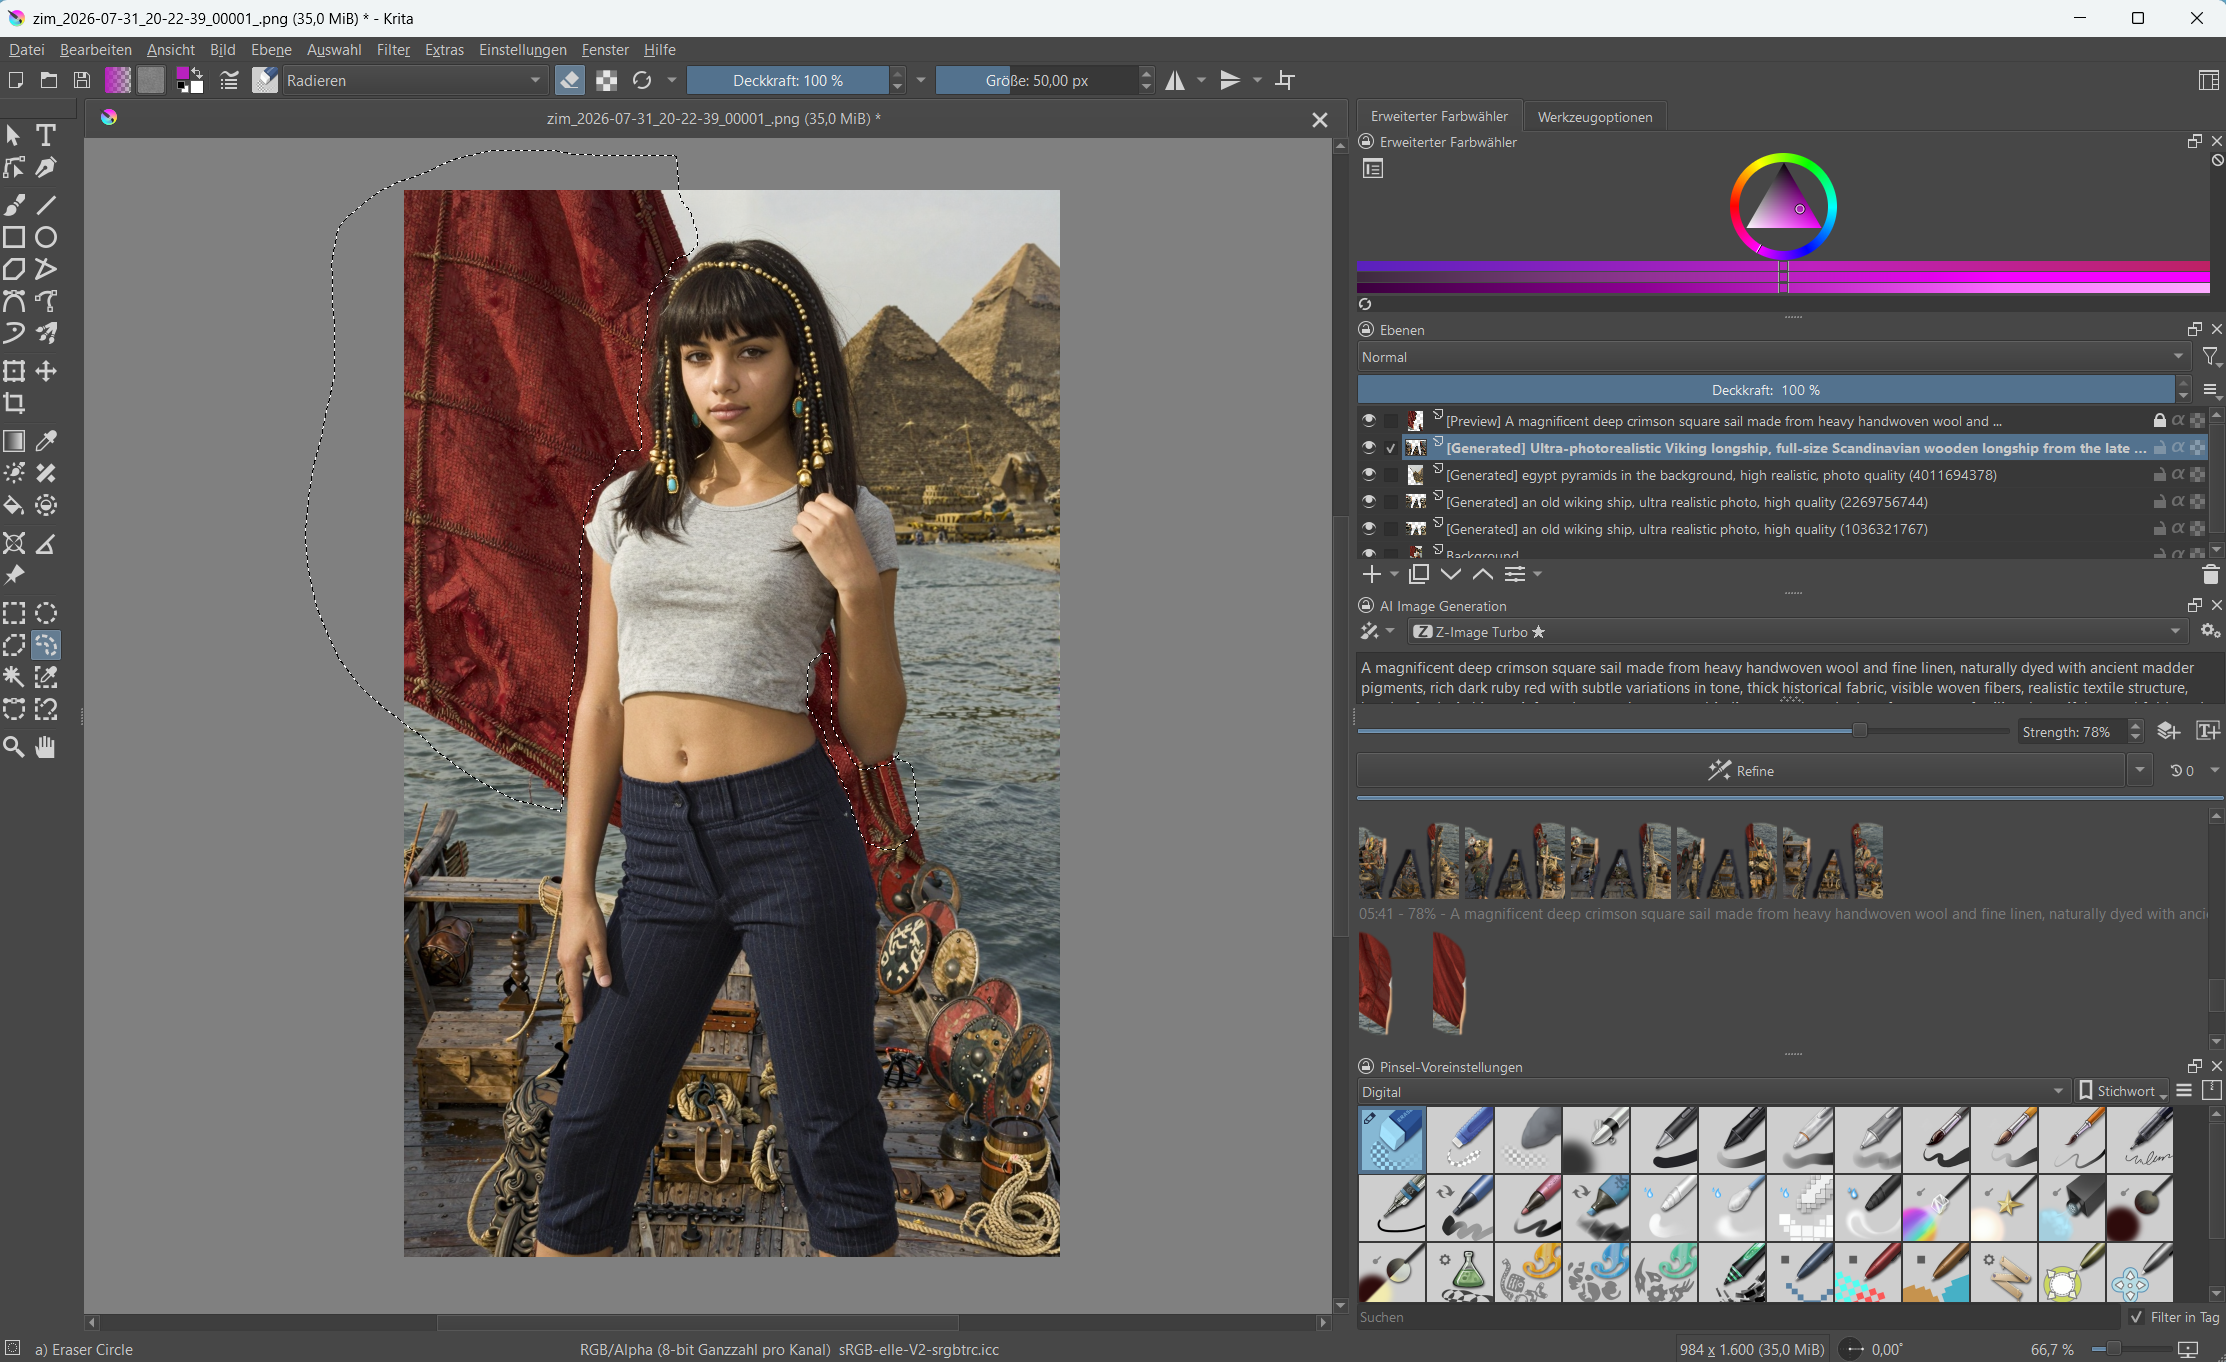Move the selected layer up
The height and width of the screenshot is (1362, 2226).
[1483, 574]
